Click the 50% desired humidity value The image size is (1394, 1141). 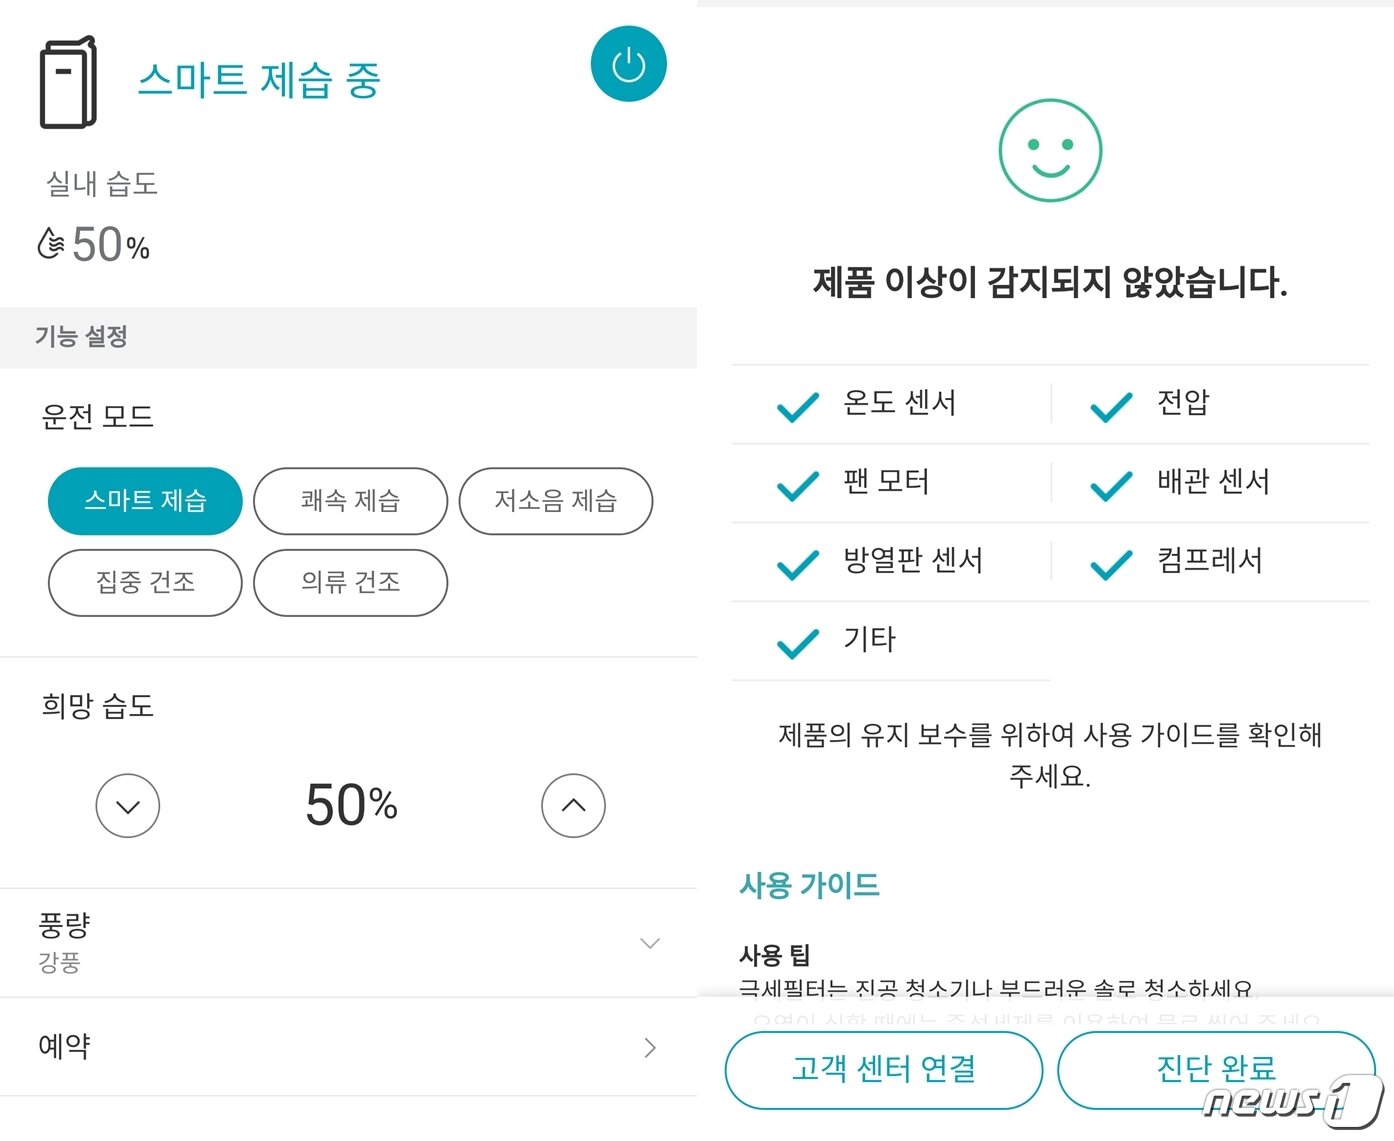349,805
